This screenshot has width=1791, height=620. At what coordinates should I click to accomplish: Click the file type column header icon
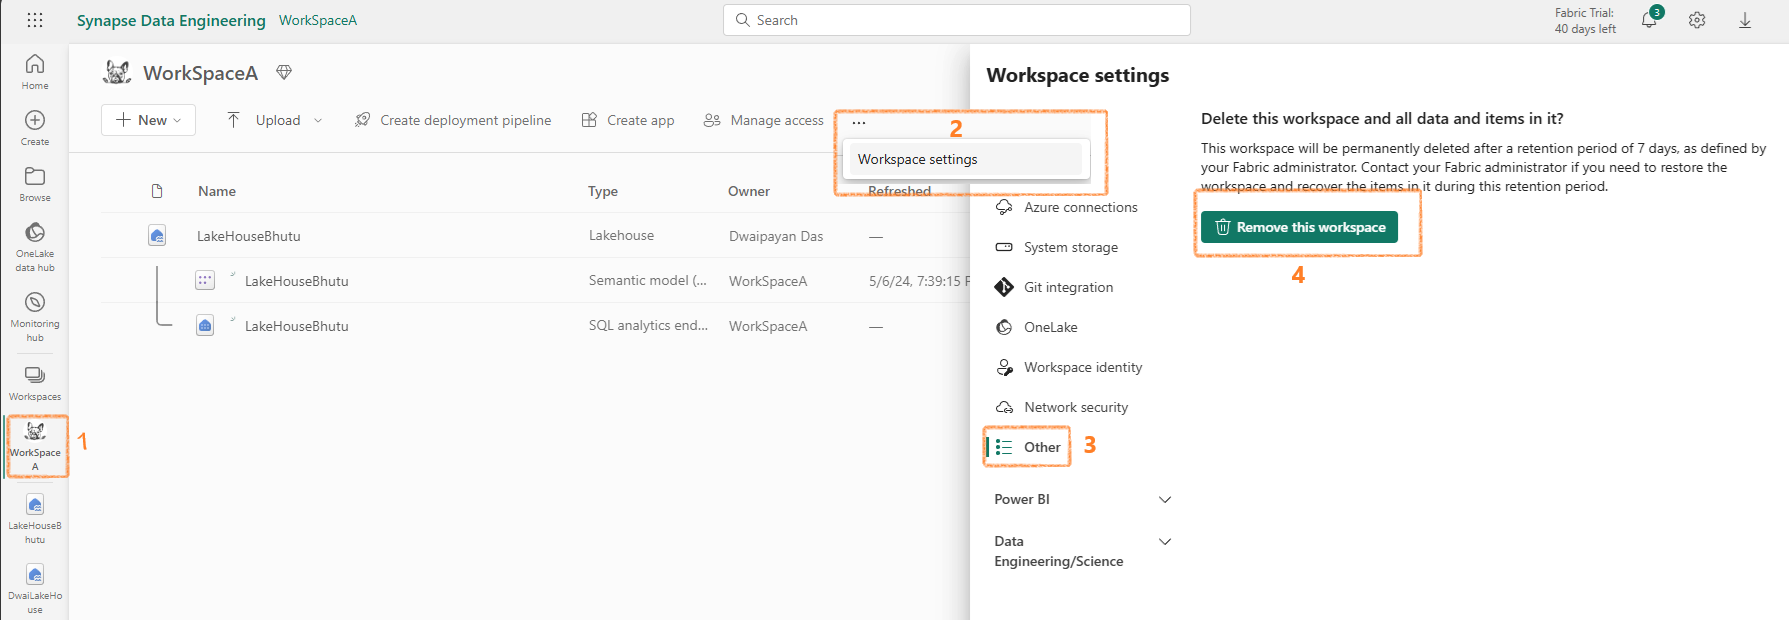point(157,191)
